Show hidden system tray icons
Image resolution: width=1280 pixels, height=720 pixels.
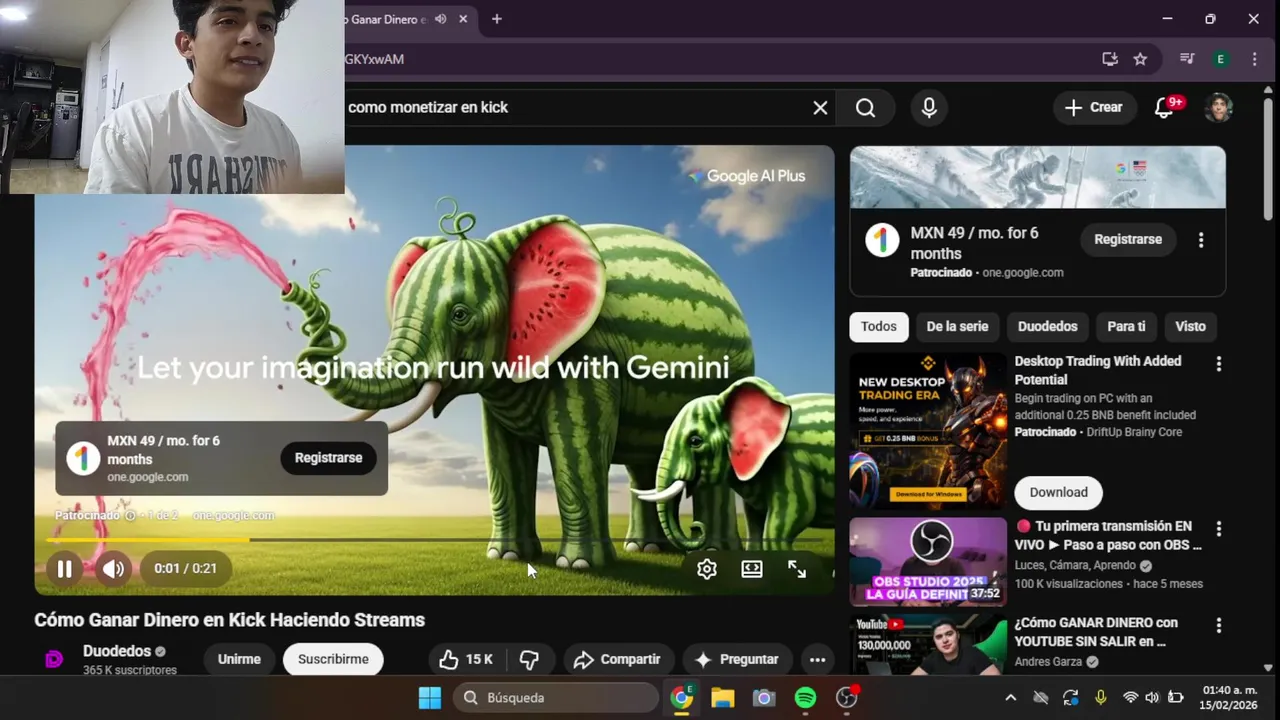(1010, 698)
